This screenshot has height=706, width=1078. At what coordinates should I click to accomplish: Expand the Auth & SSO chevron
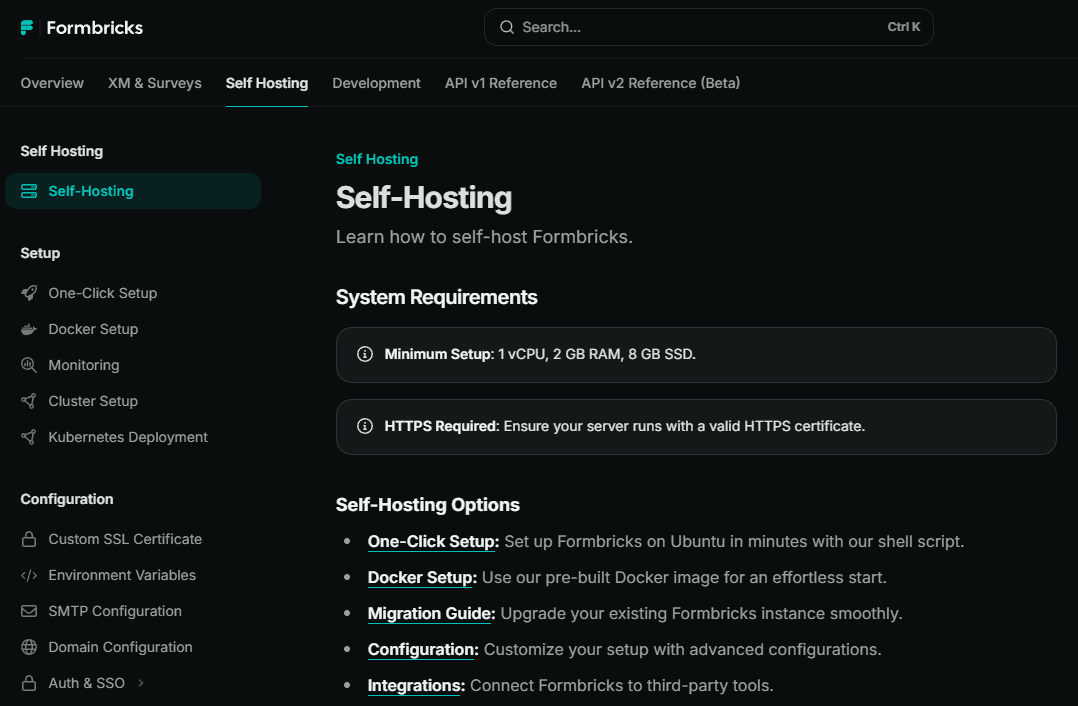tap(141, 683)
